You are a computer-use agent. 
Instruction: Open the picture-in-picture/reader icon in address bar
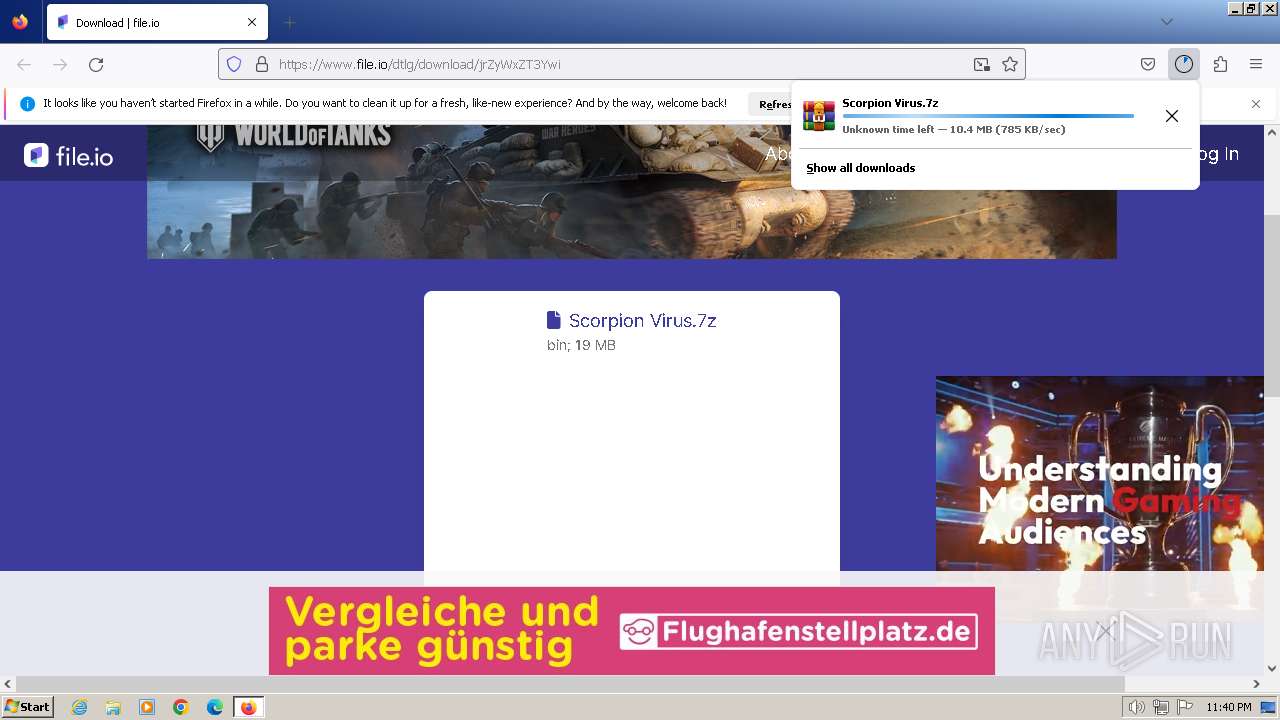tap(982, 65)
